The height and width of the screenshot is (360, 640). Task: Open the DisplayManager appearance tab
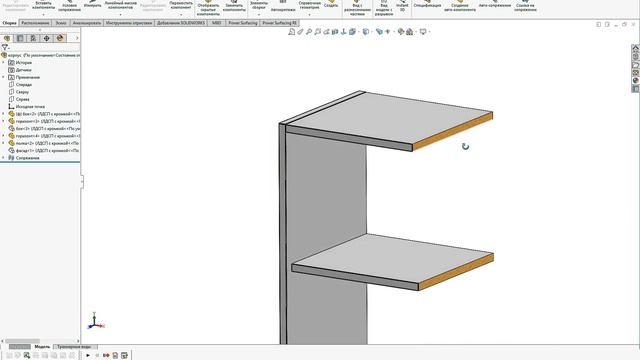coord(60,38)
